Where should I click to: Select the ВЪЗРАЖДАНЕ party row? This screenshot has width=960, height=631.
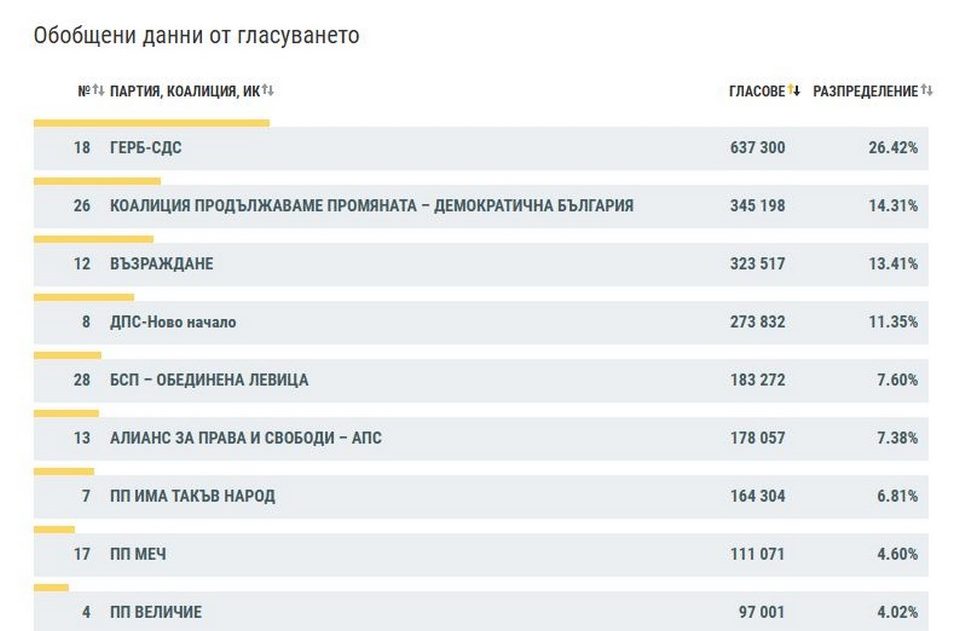(161, 264)
